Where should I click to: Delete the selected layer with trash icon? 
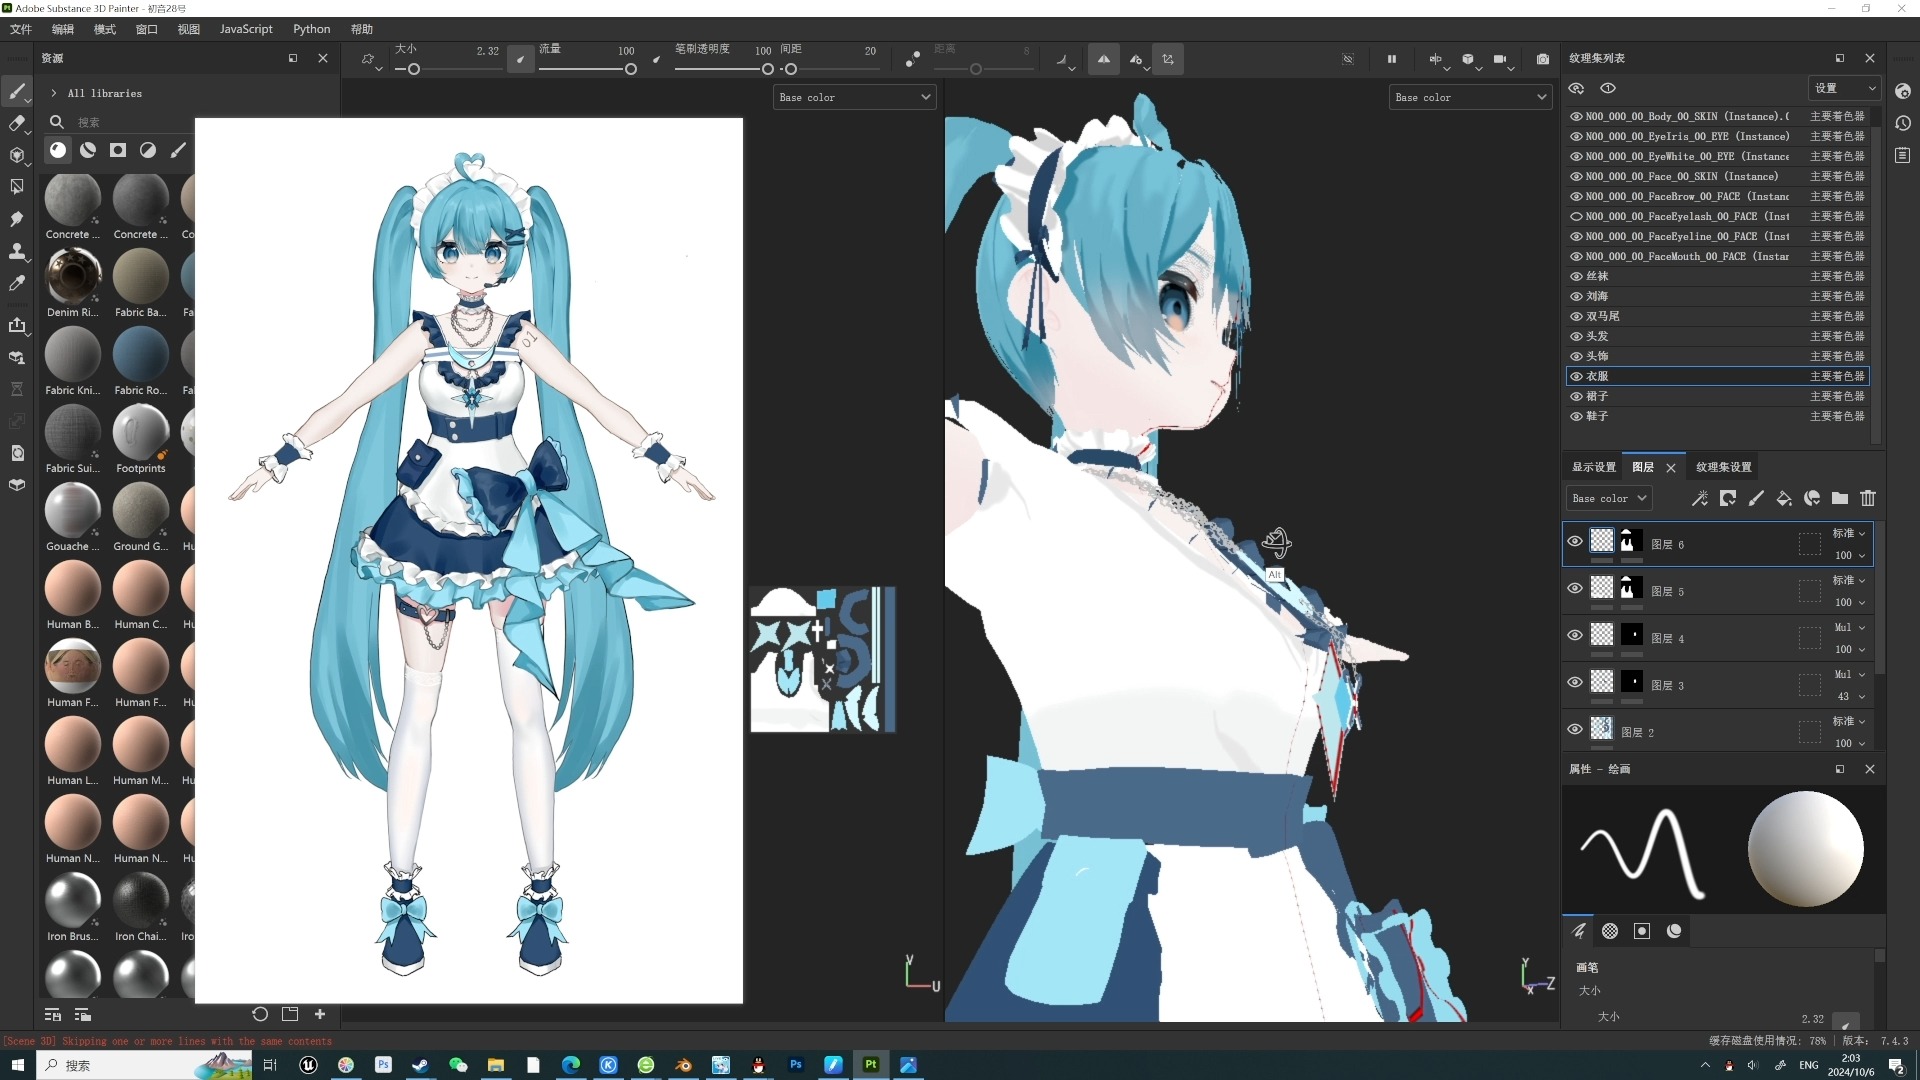click(1867, 498)
